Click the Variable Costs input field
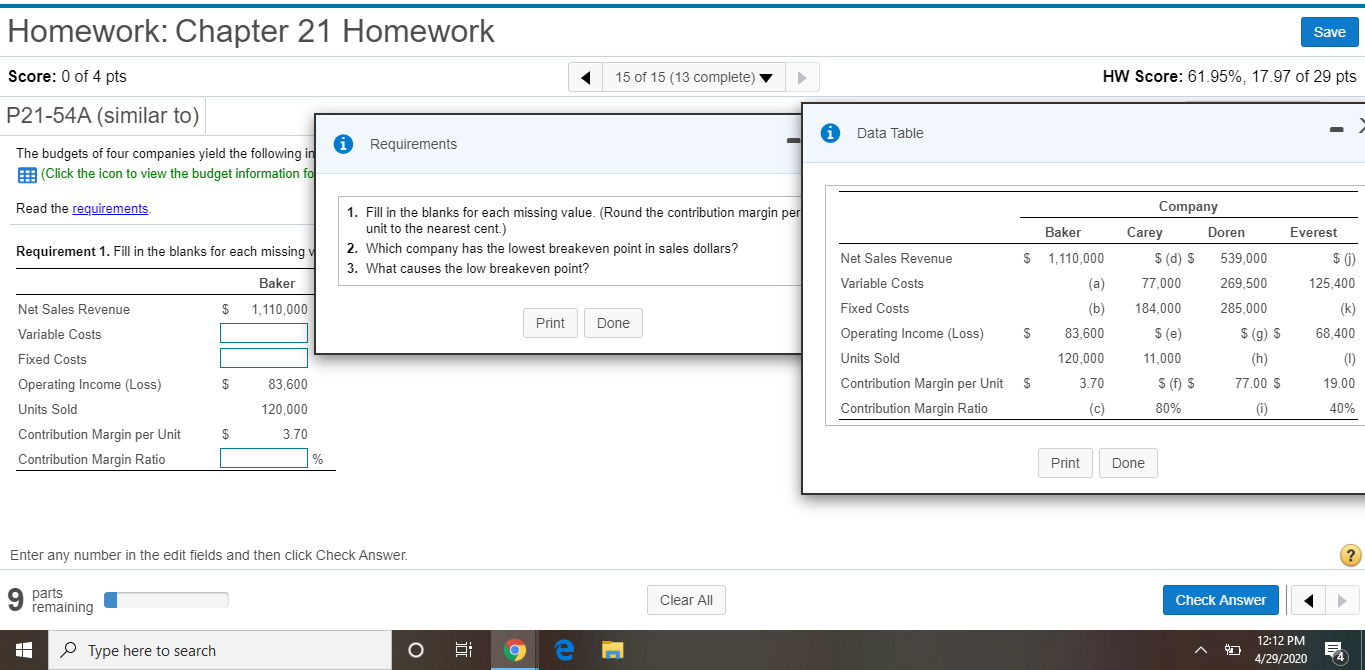The width and height of the screenshot is (1365, 670). tap(263, 332)
